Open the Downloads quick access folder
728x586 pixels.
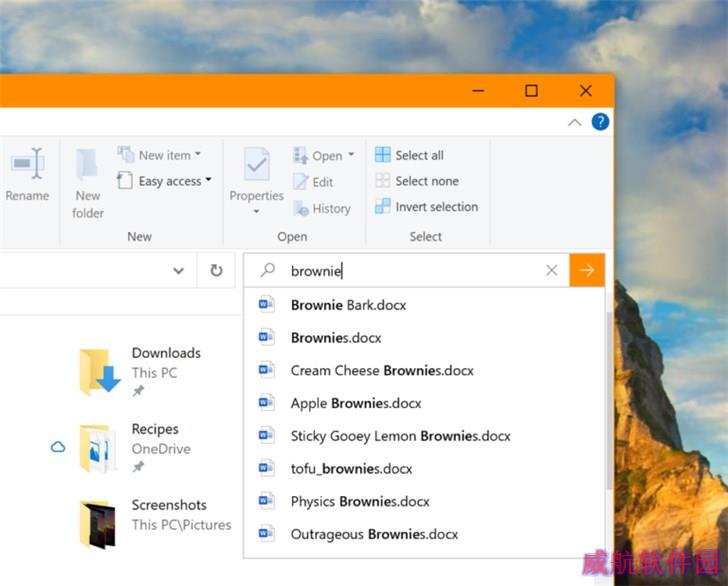[x=142, y=371]
